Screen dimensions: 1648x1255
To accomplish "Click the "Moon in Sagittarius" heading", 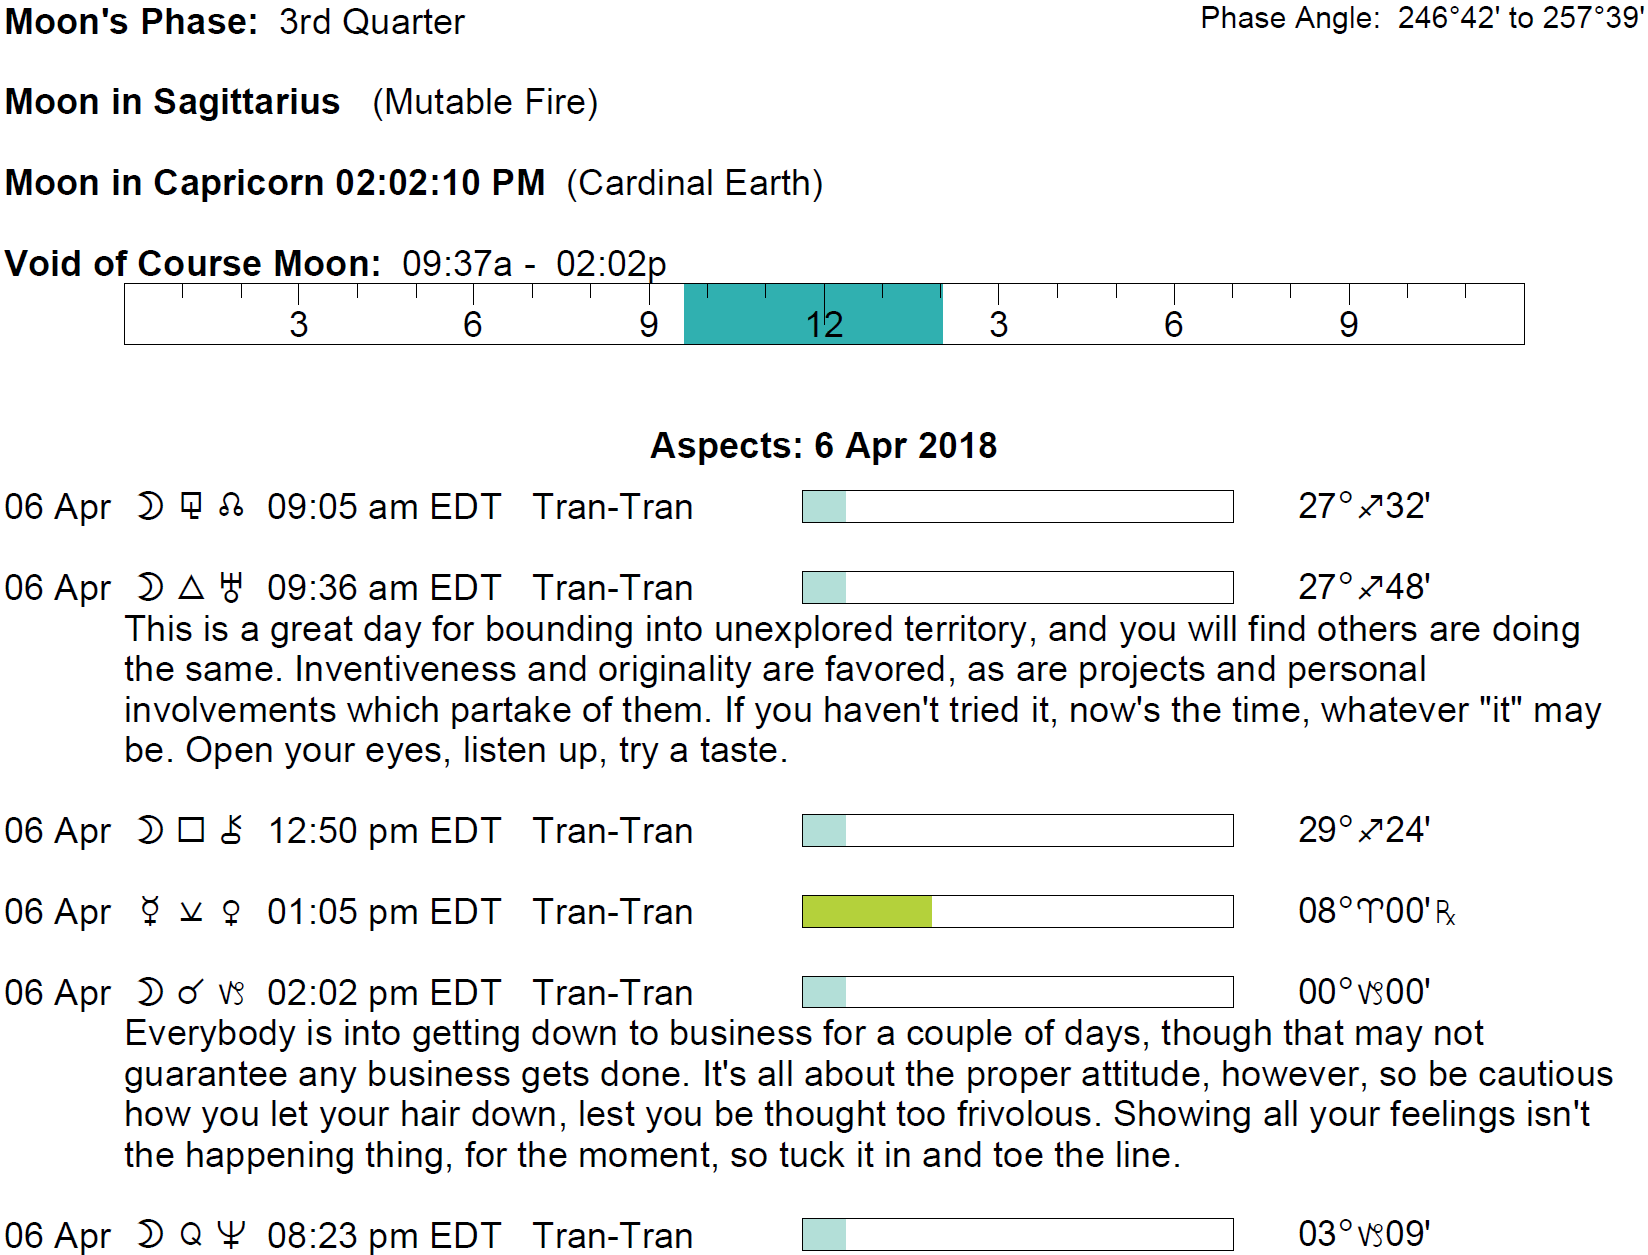I will point(173,102).
